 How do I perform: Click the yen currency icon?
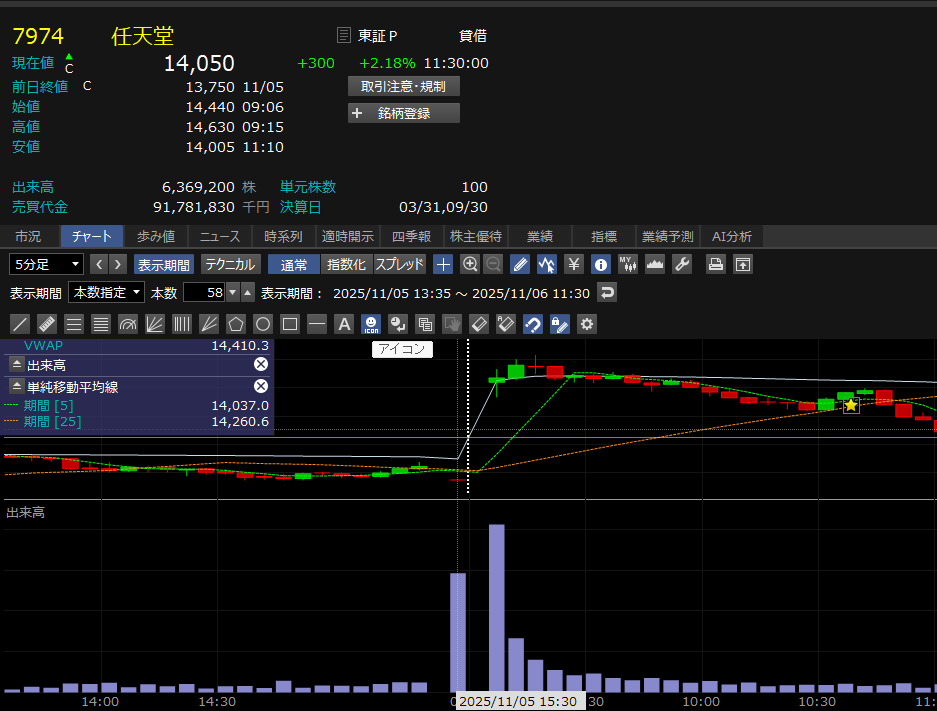tap(574, 264)
